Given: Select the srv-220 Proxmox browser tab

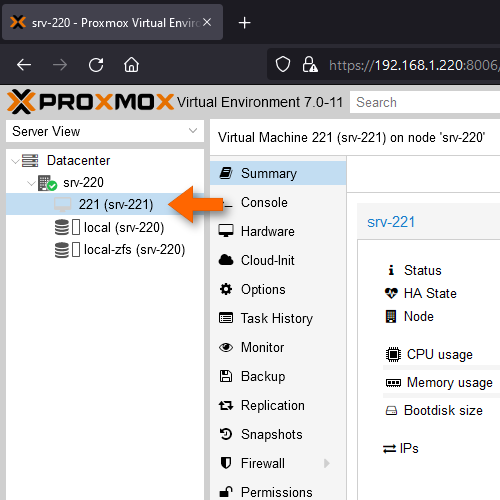Looking at the screenshot, I should tap(112, 23).
